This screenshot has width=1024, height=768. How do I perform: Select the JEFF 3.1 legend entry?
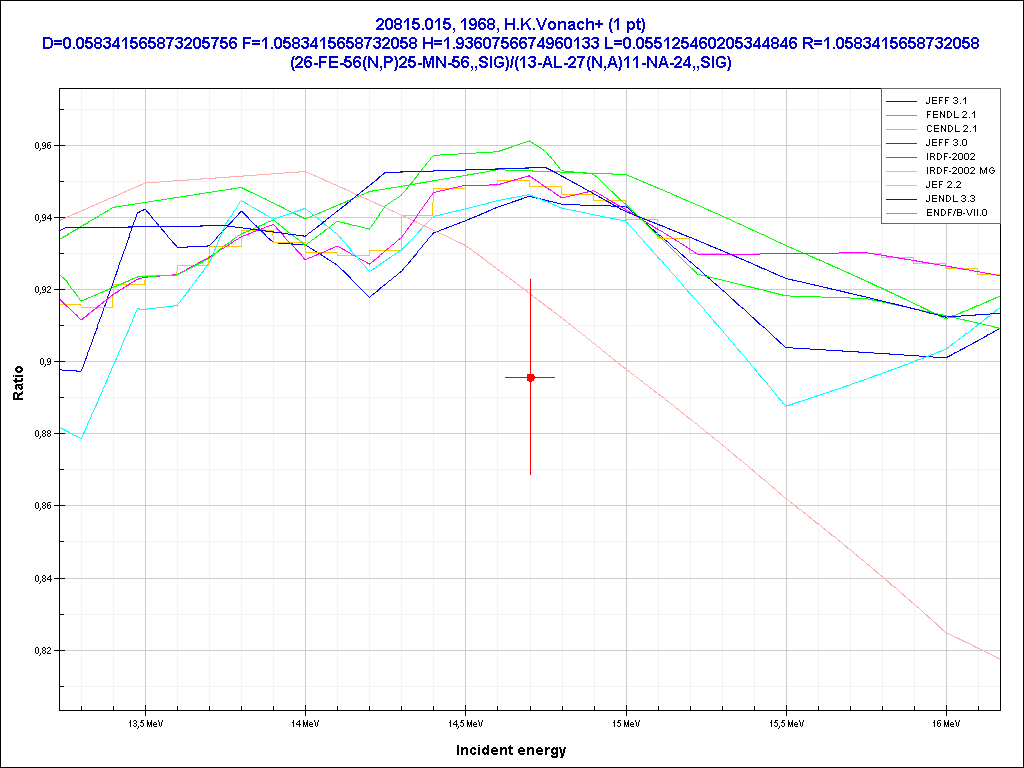coord(945,101)
